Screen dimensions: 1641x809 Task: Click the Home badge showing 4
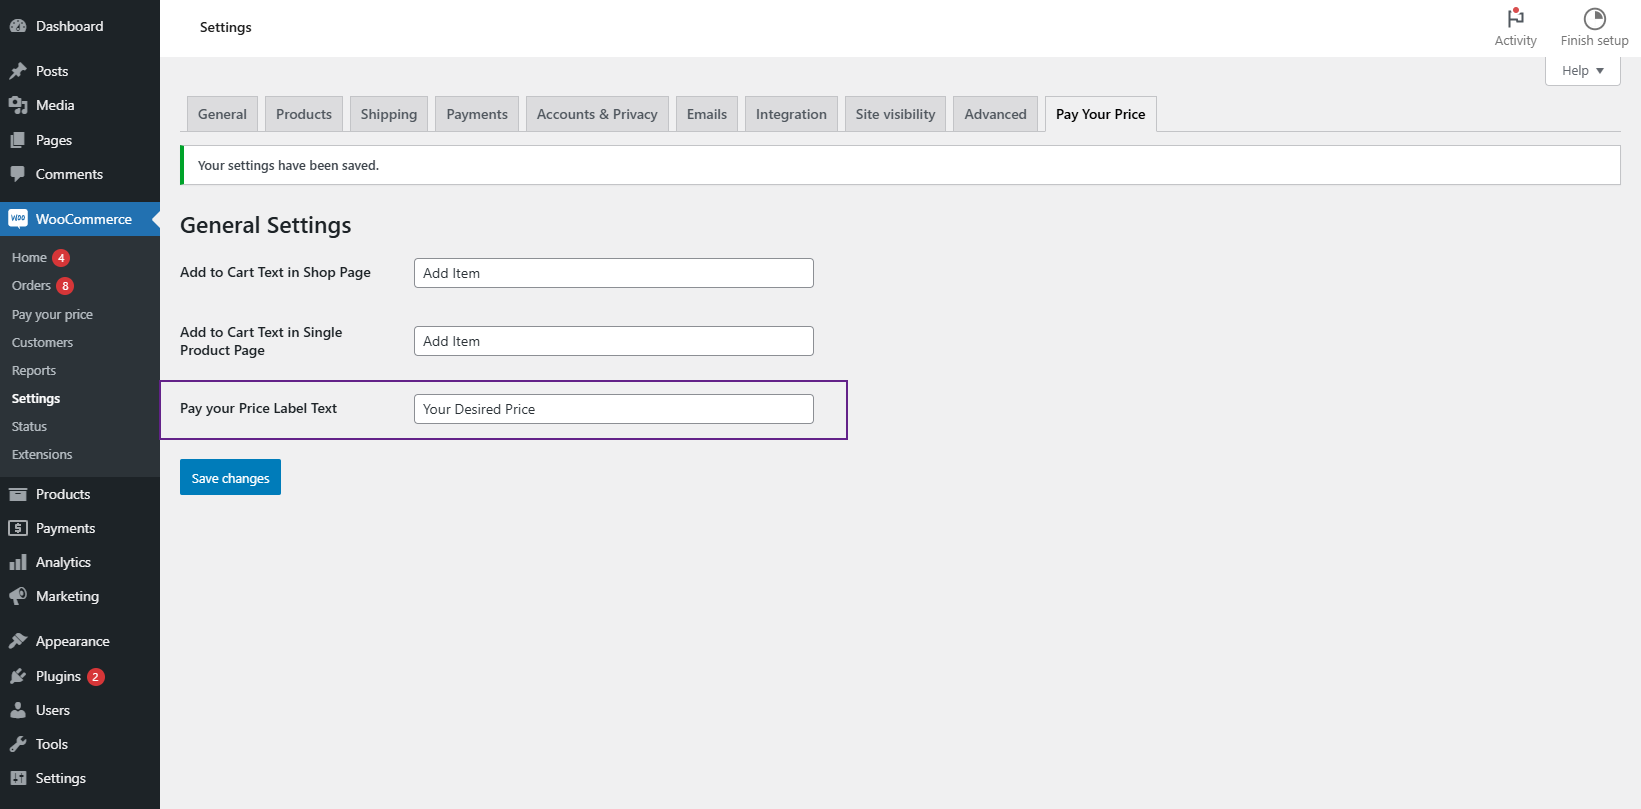click(x=61, y=258)
